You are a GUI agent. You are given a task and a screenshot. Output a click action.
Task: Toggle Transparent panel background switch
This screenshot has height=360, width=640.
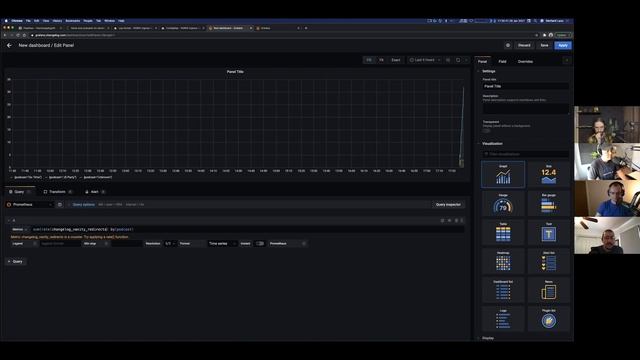coord(486,131)
